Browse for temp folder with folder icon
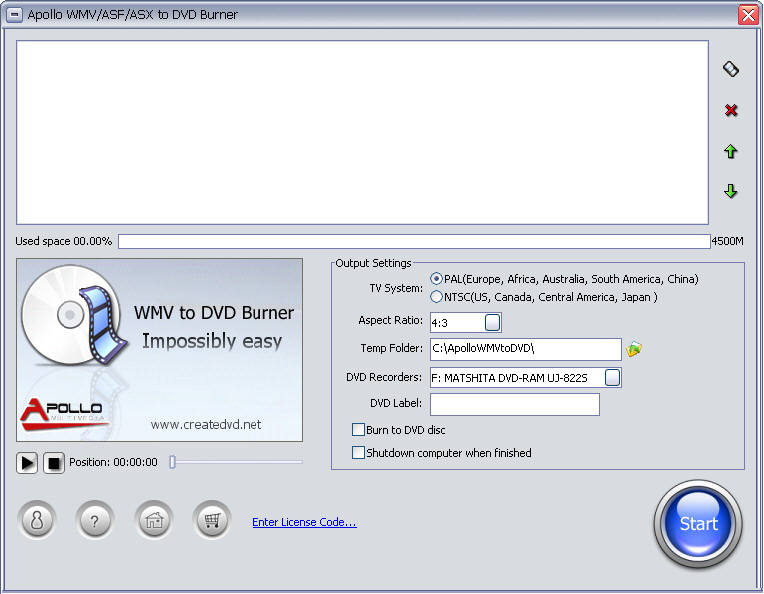Image resolution: width=764 pixels, height=594 pixels. coord(633,349)
